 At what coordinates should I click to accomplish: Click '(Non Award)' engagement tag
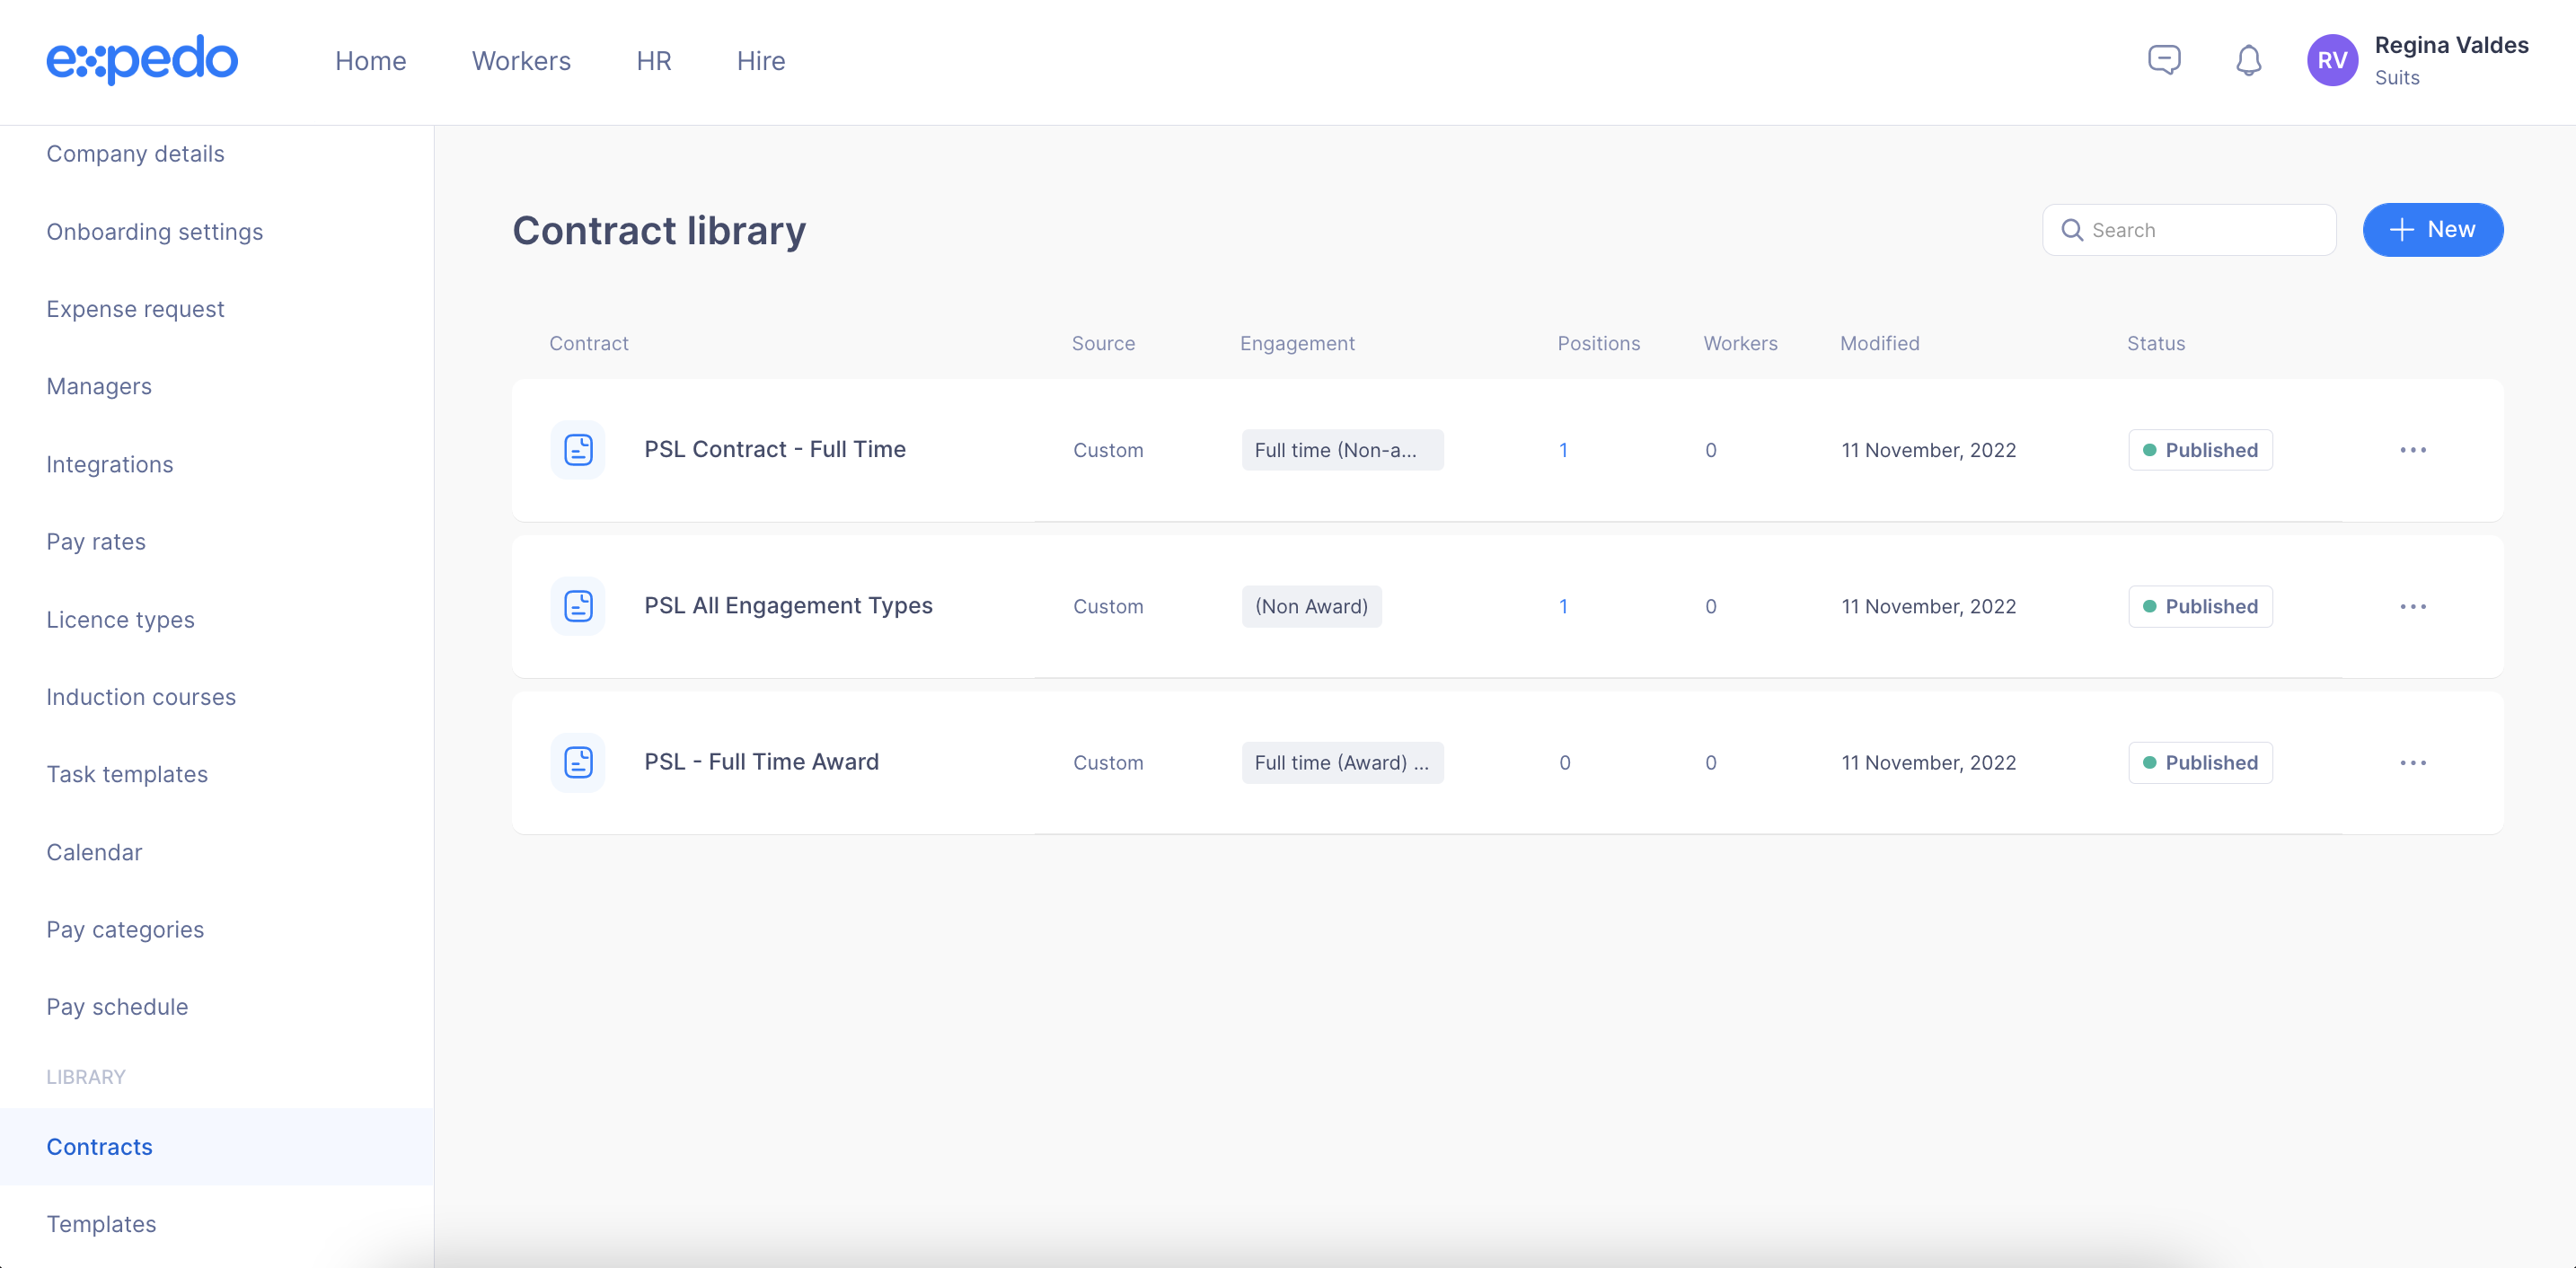pos(1311,606)
